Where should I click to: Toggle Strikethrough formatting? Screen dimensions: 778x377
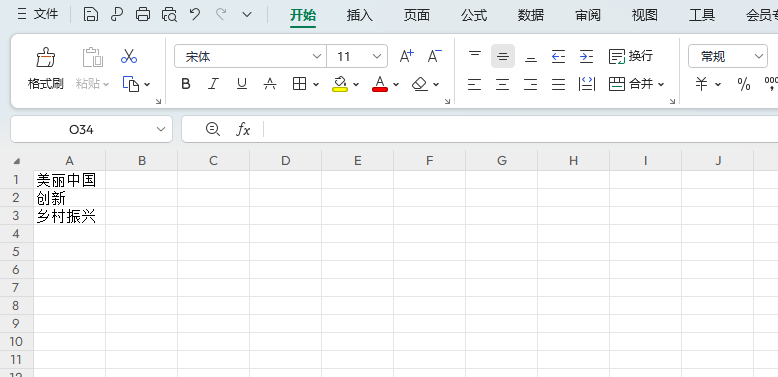(270, 84)
